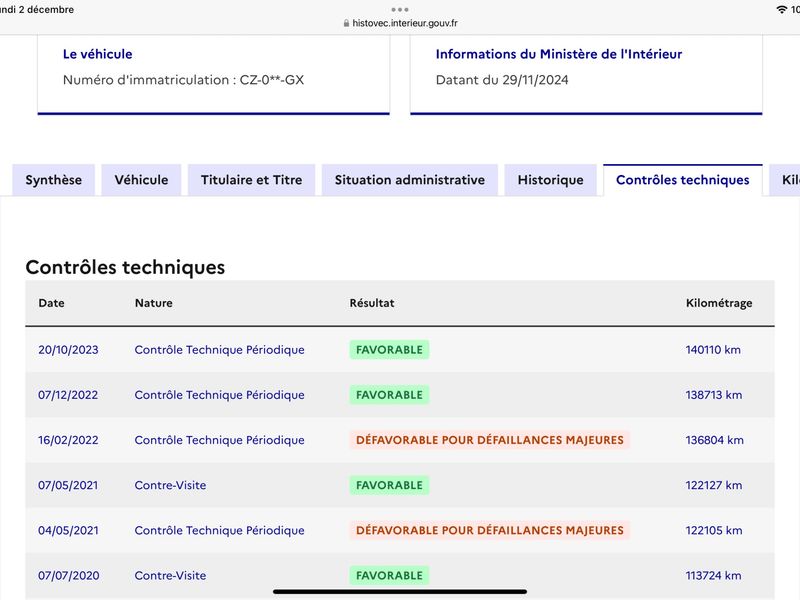Click Contrôle Technique Périodique in the 16/02/2022 row
800x600 pixels.
pos(219,440)
